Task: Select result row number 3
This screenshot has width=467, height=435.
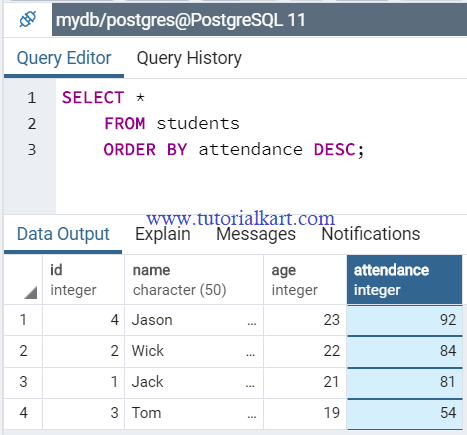Action: [x=23, y=382]
